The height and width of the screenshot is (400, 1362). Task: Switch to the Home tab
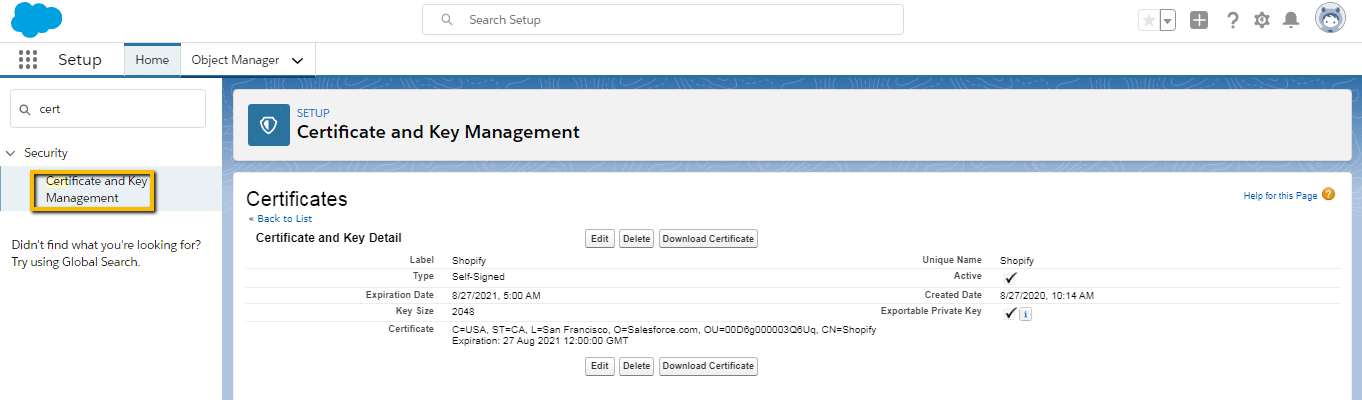(152, 60)
